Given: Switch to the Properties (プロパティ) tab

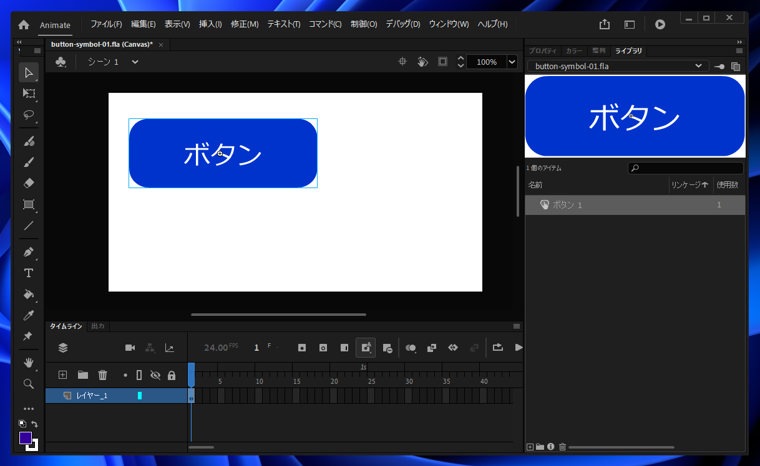Looking at the screenshot, I should pyautogui.click(x=542, y=51).
